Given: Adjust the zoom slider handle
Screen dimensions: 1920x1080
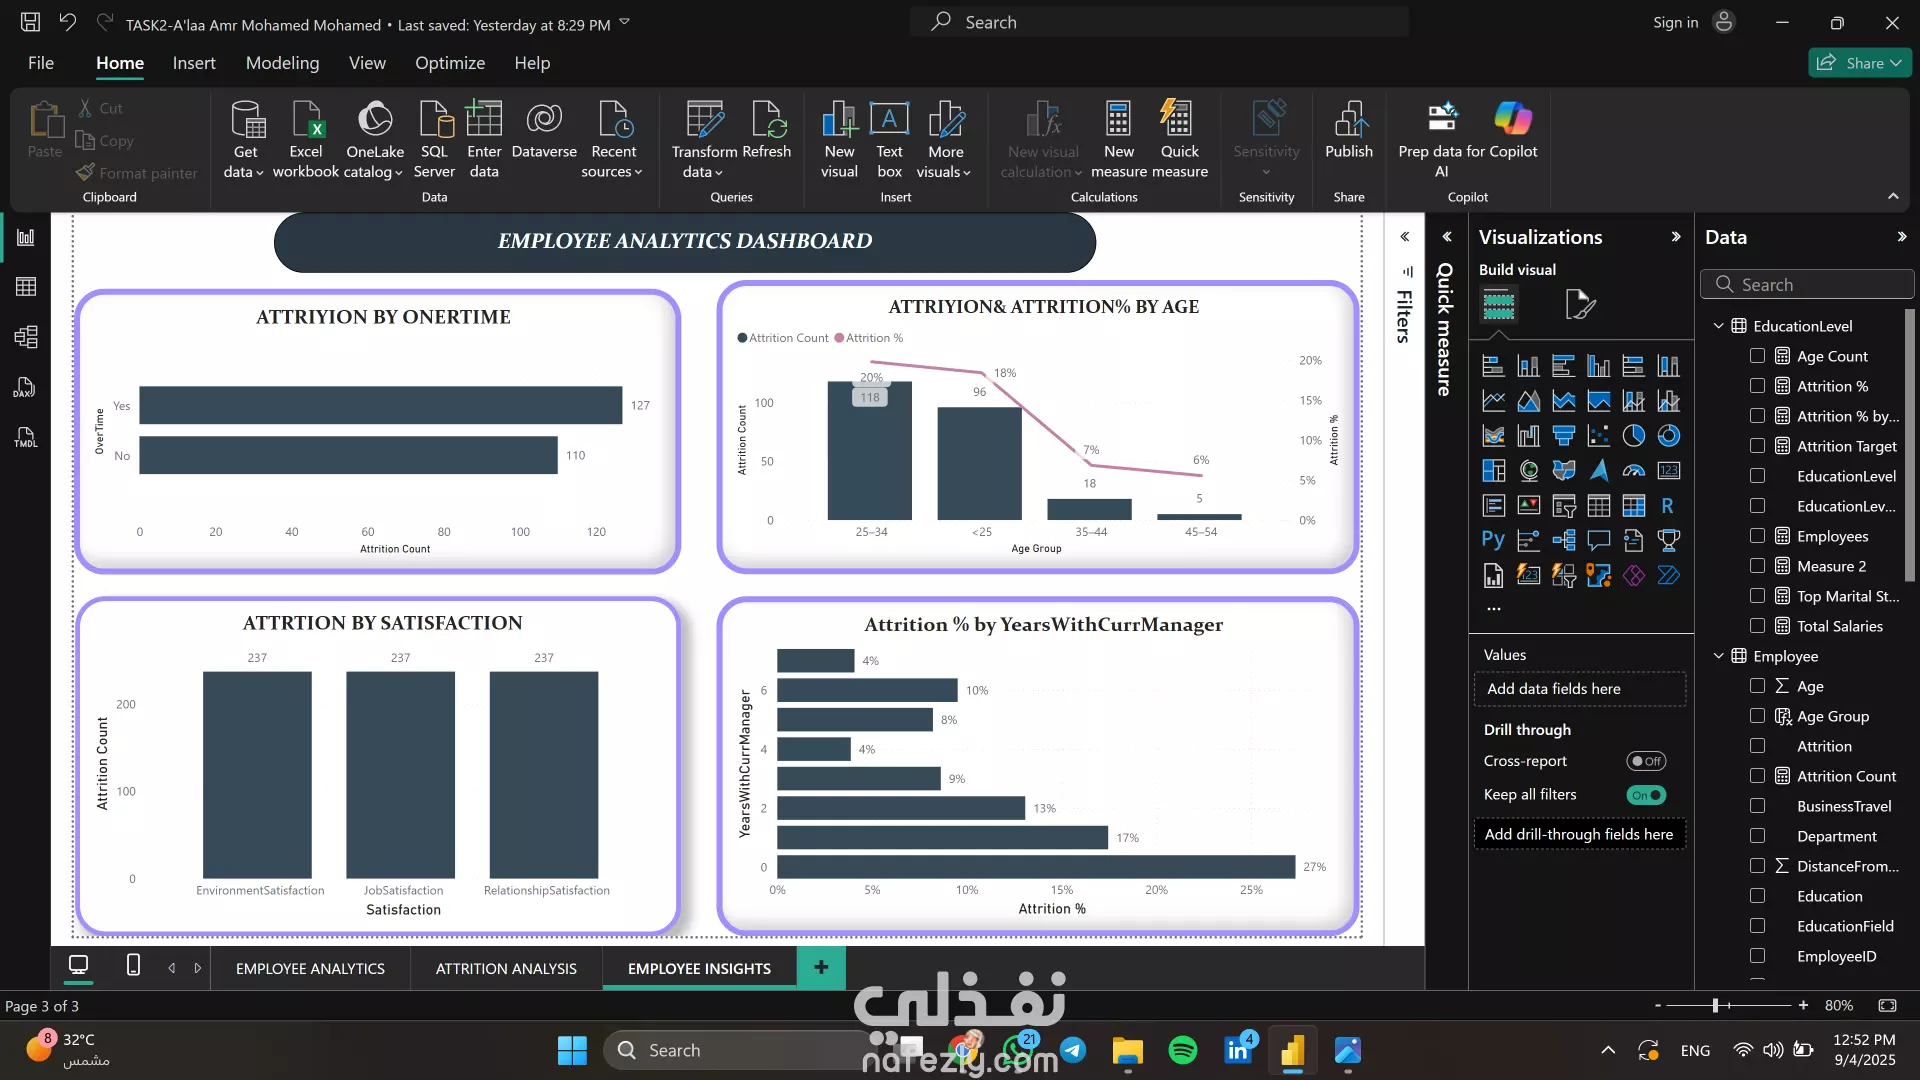Looking at the screenshot, I should click(1715, 1005).
